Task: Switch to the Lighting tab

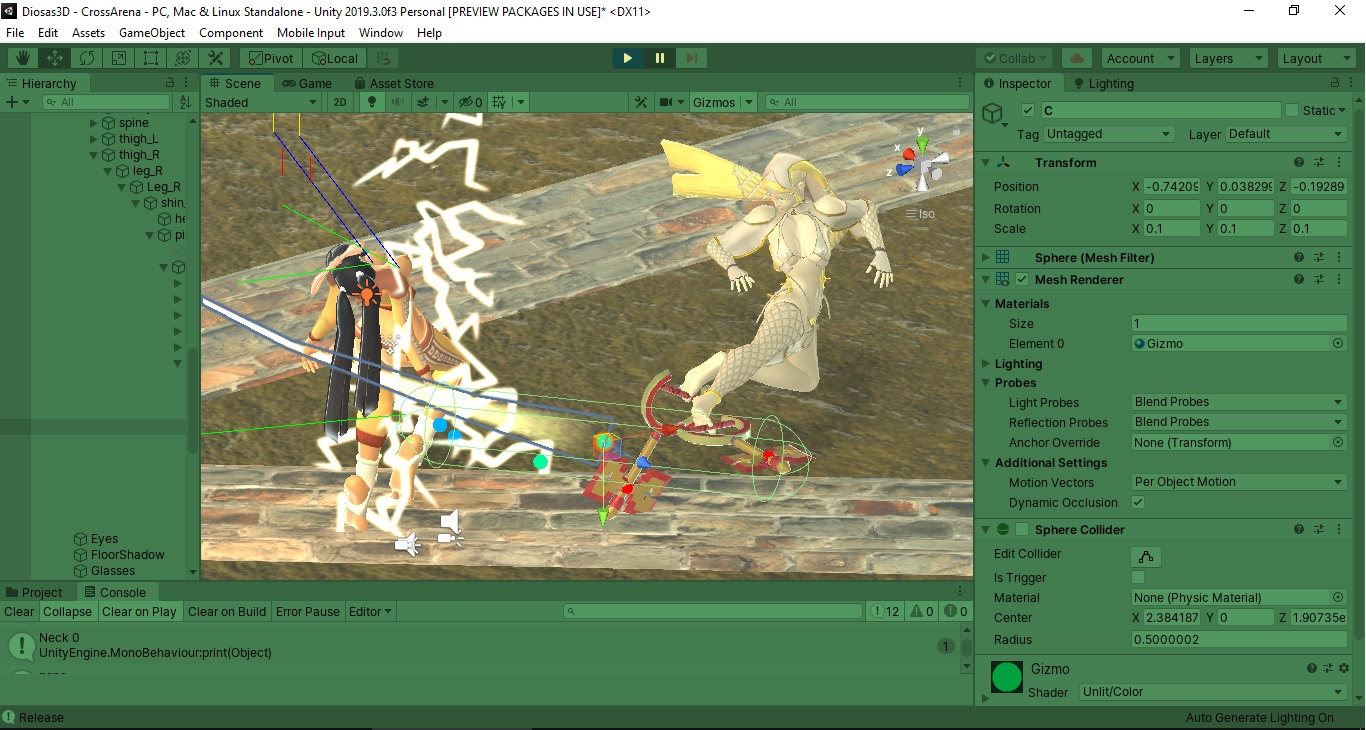Action: click(x=1103, y=83)
